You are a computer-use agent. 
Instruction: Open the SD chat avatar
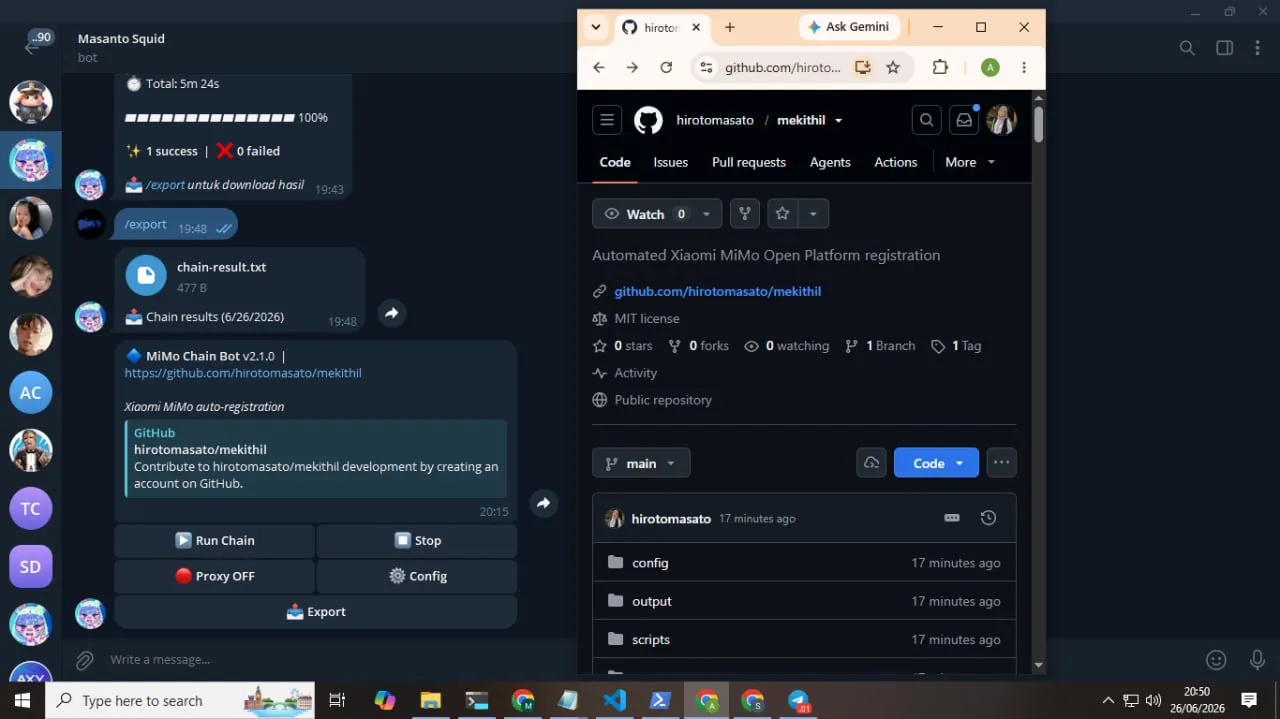[x=30, y=567]
